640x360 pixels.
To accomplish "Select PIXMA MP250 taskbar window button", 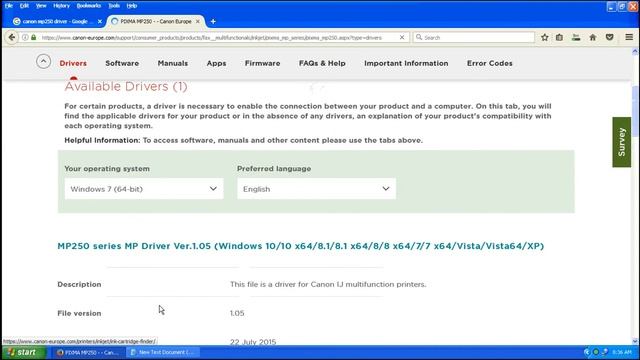I will pos(88,352).
